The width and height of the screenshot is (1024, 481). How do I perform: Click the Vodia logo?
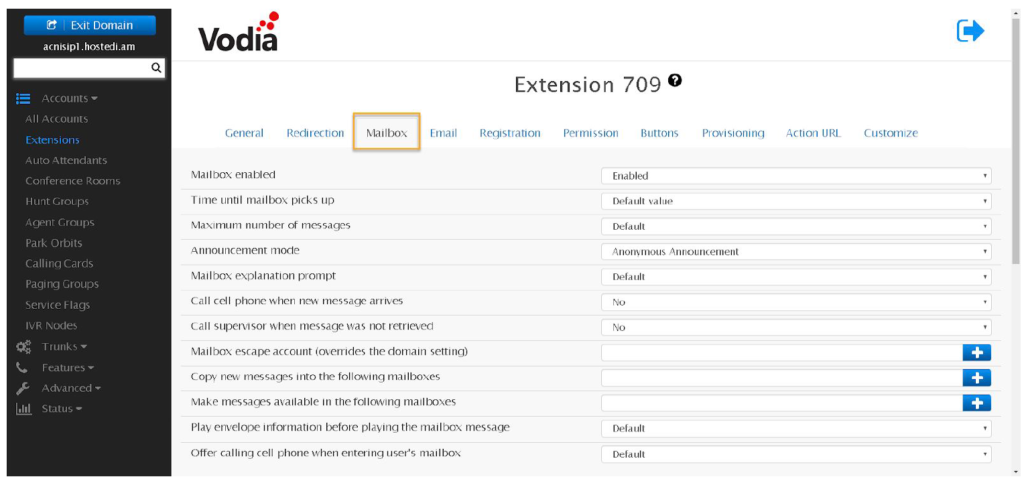(238, 33)
